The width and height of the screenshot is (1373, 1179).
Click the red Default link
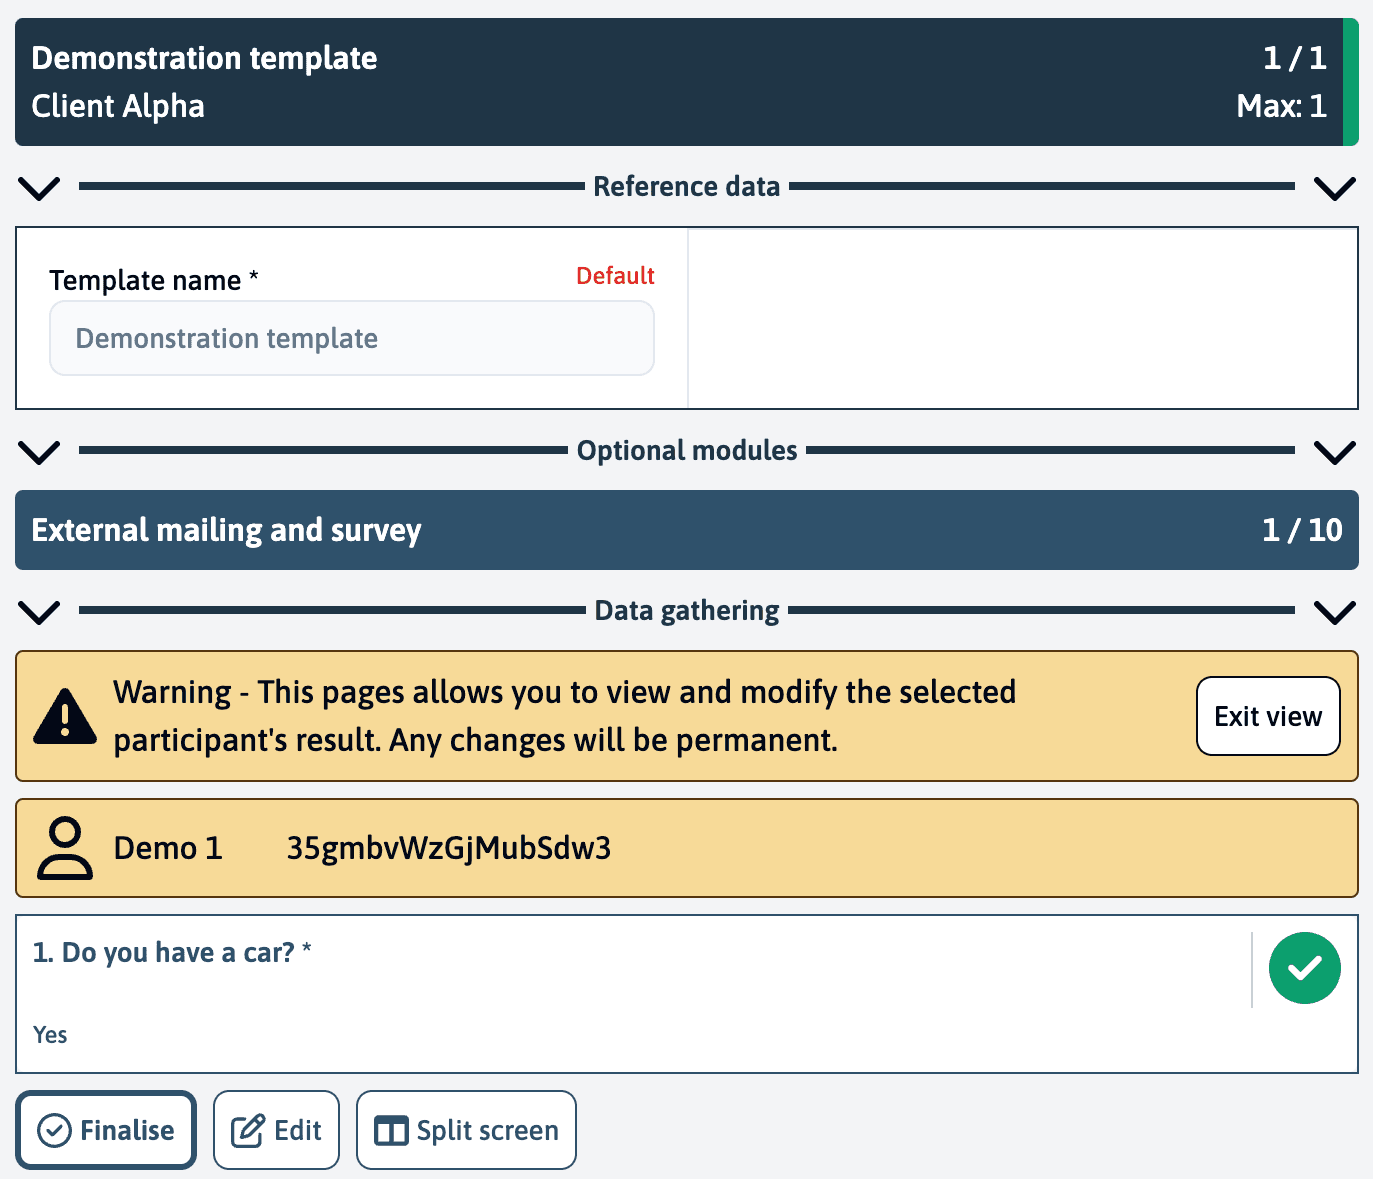coord(615,276)
